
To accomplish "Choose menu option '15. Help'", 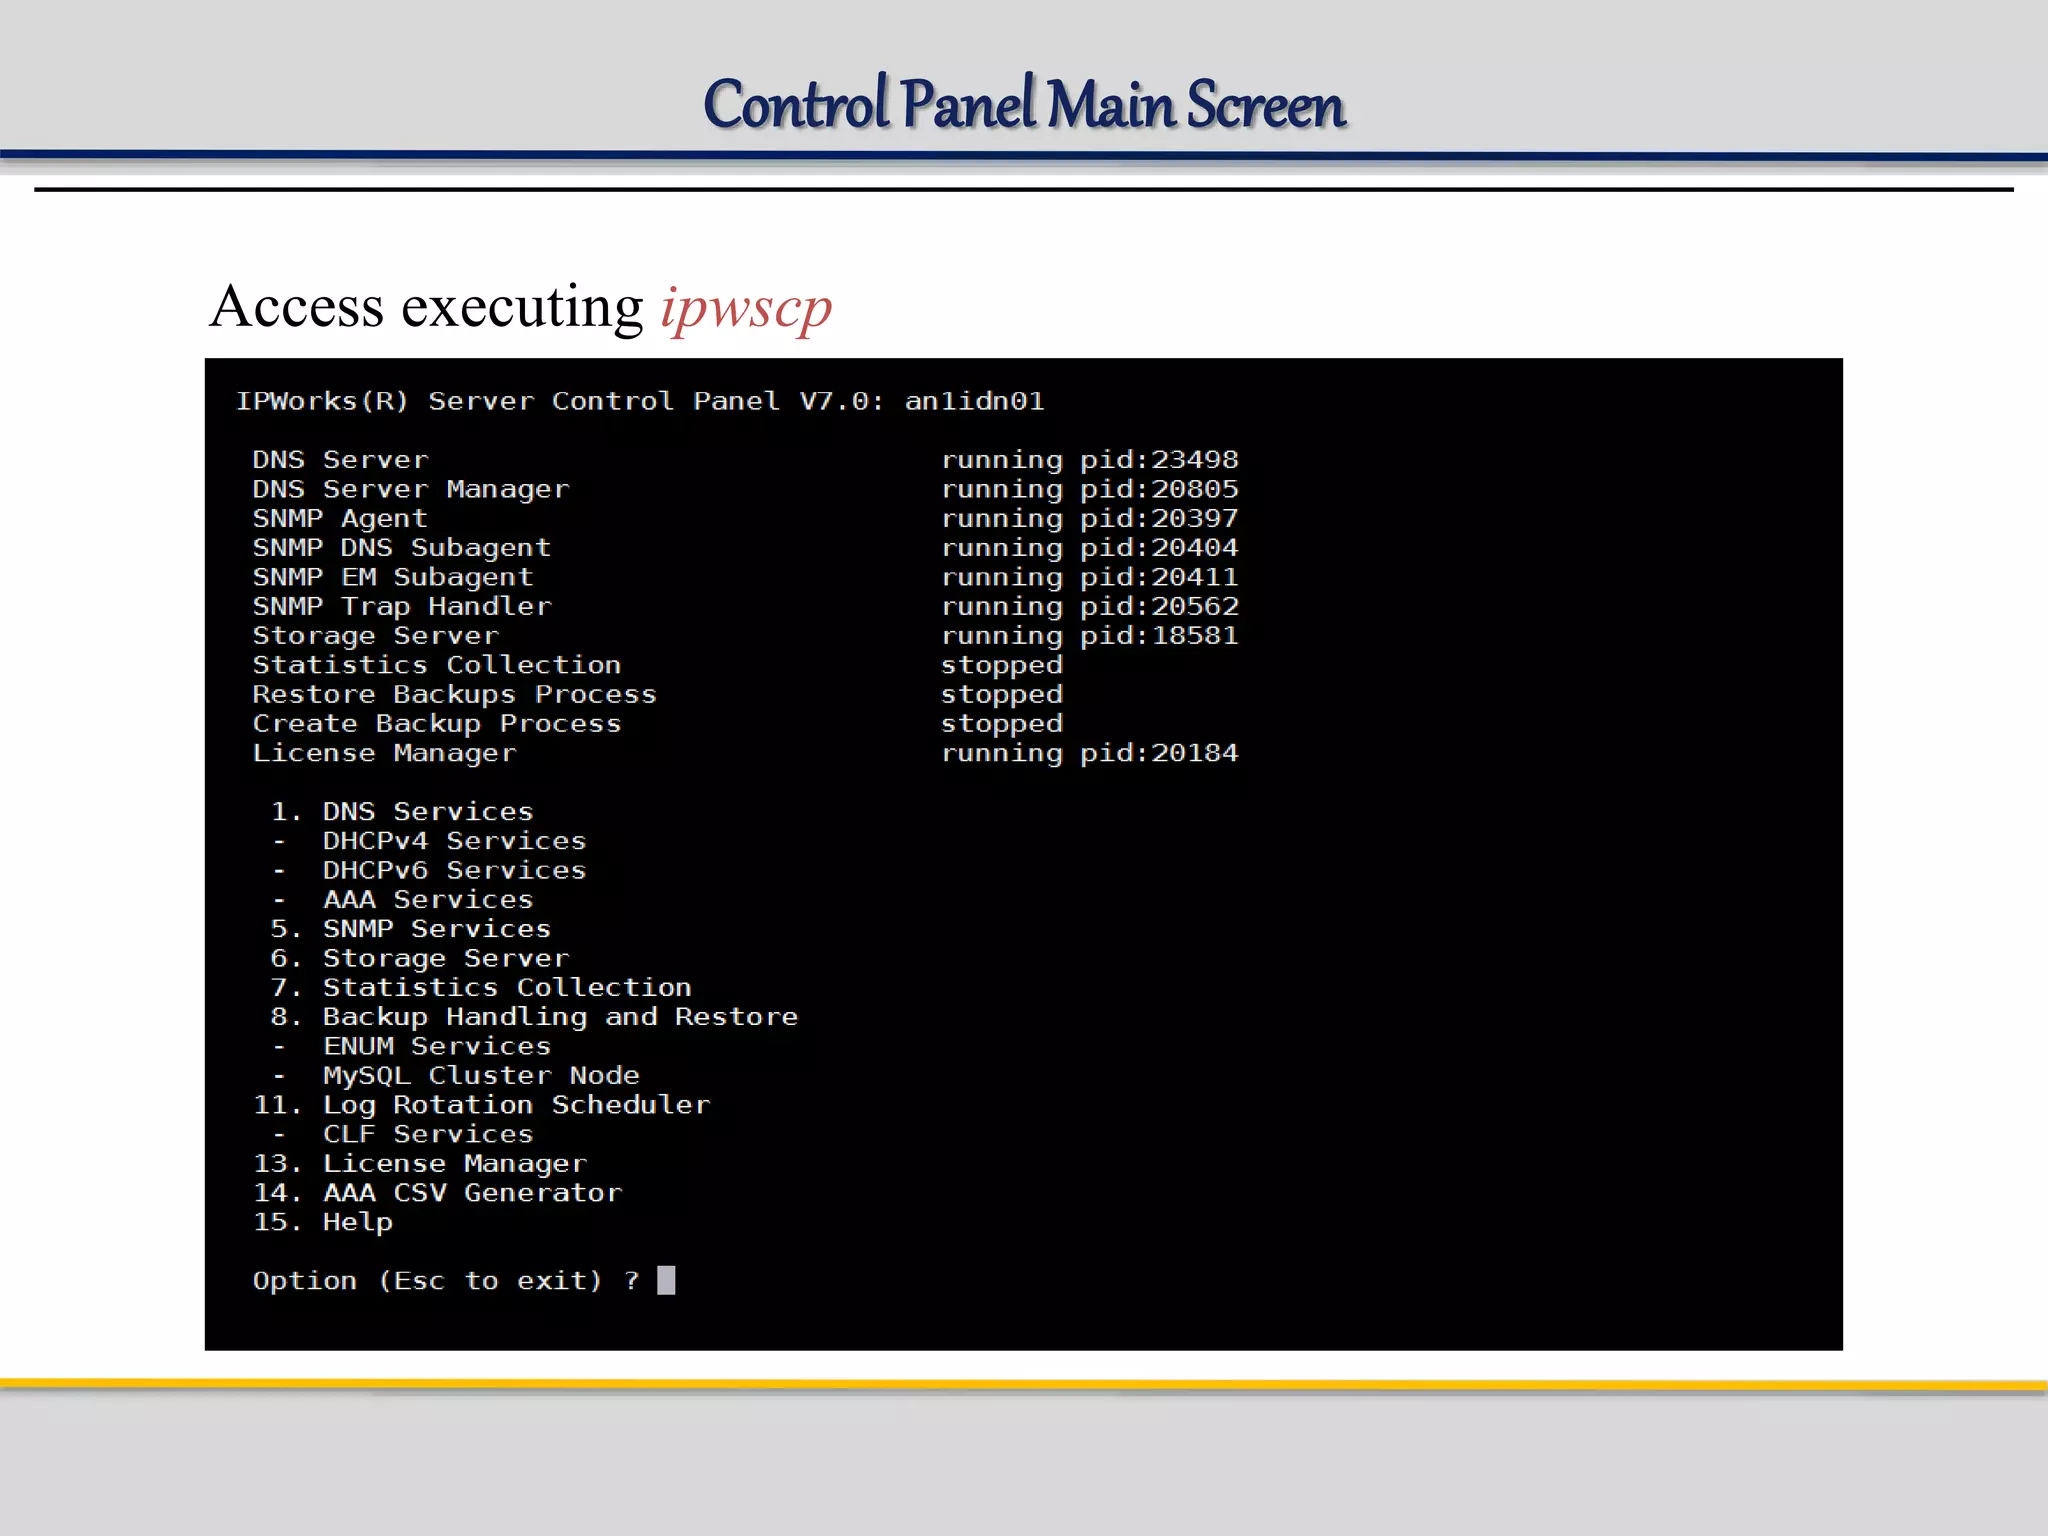I will click(323, 1222).
